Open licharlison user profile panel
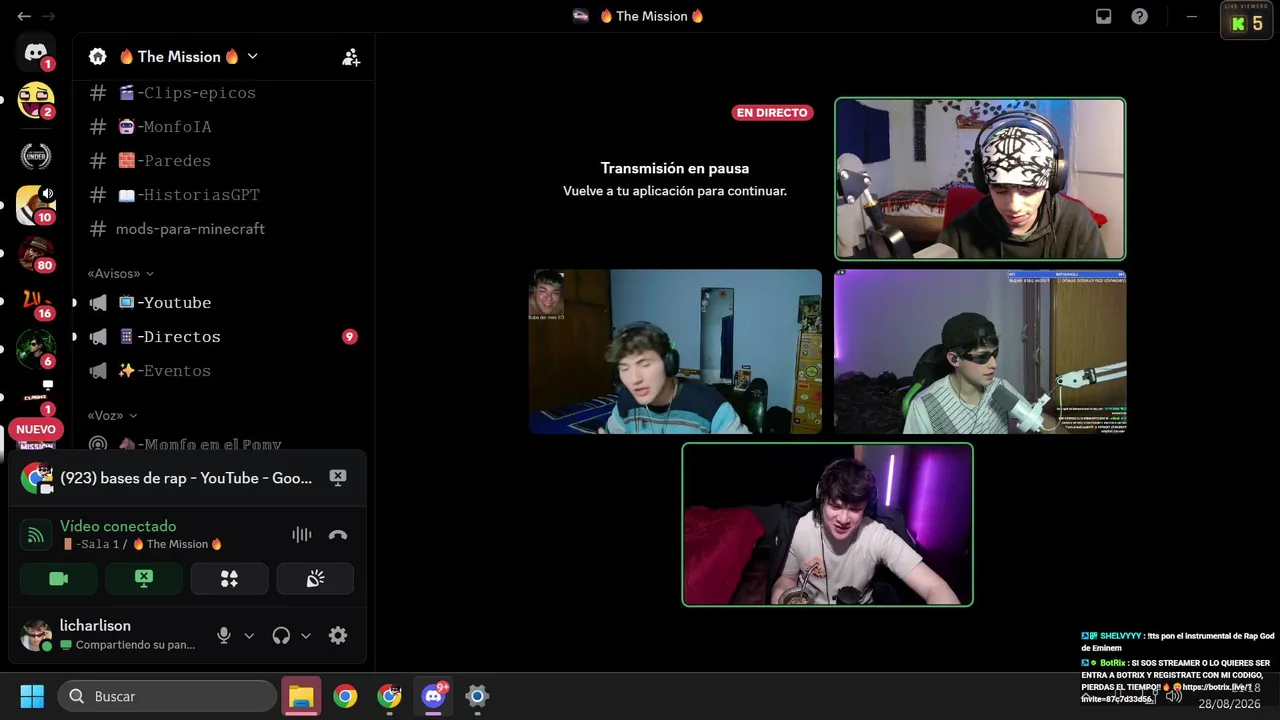Viewport: 1280px width, 720px height. (x=110, y=635)
